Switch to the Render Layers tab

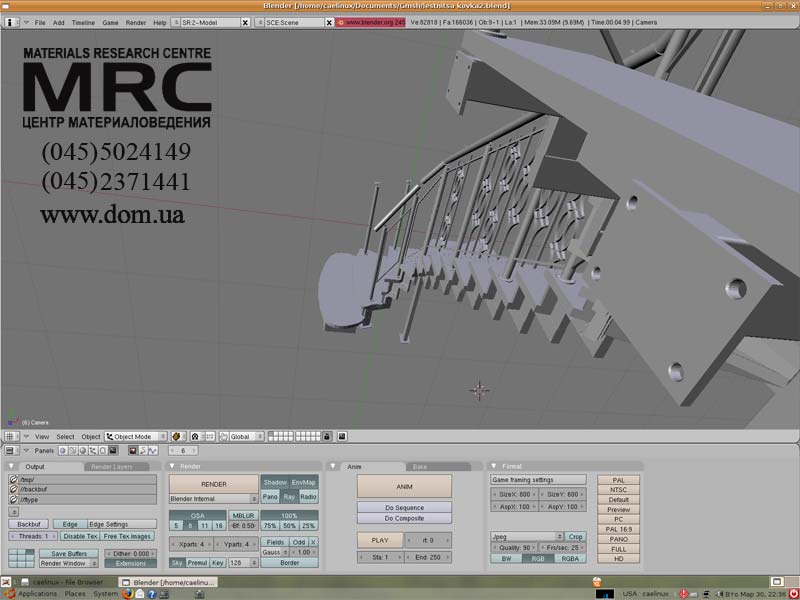(116, 467)
